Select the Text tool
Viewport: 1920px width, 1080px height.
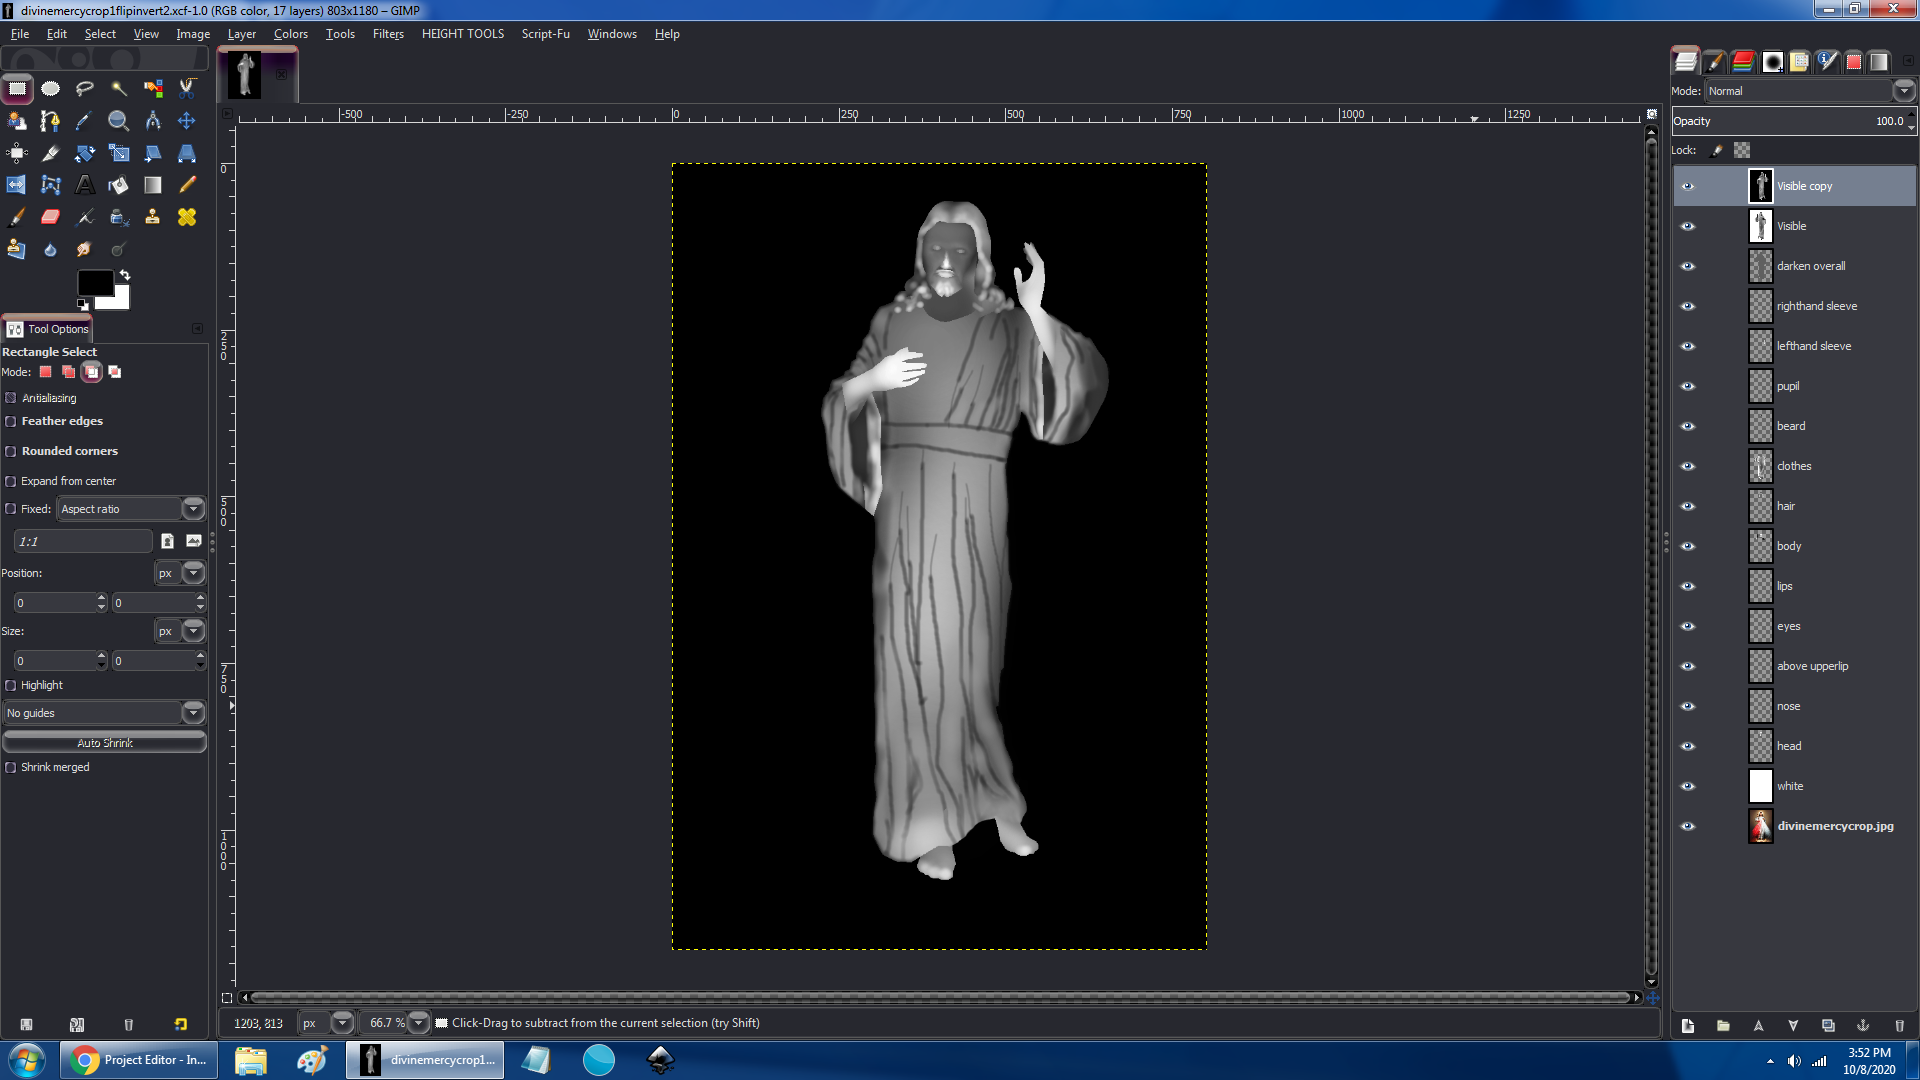(84, 185)
